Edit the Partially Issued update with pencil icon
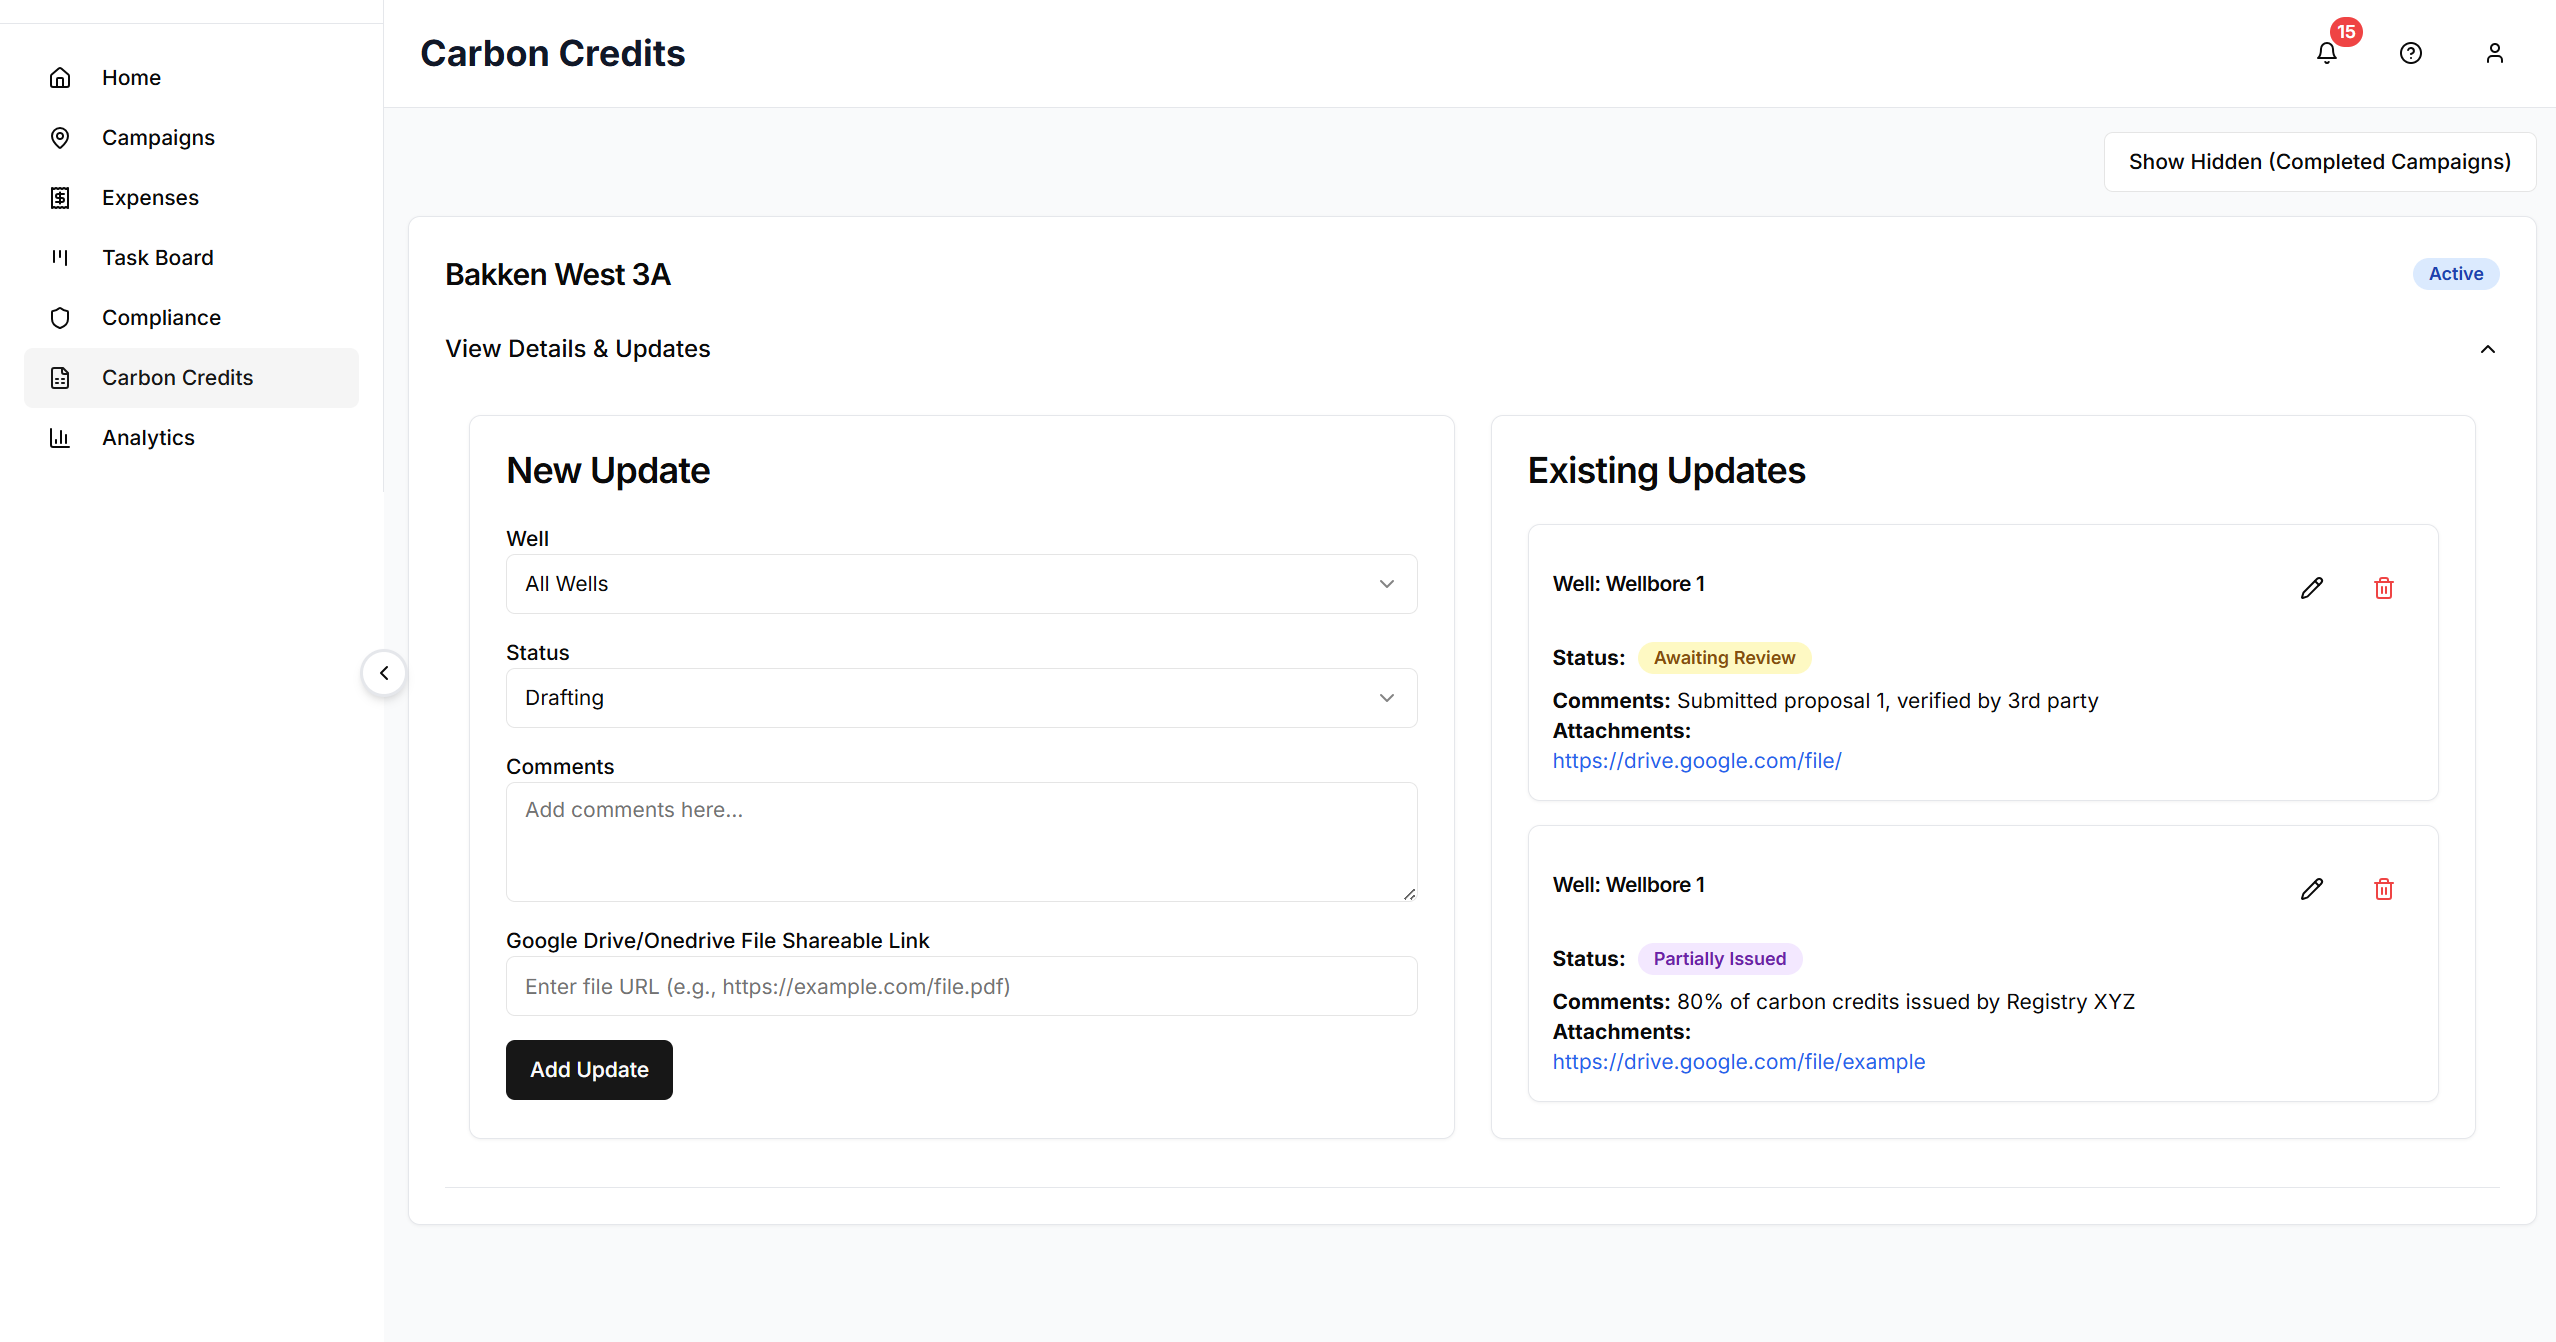 tap(2311, 889)
